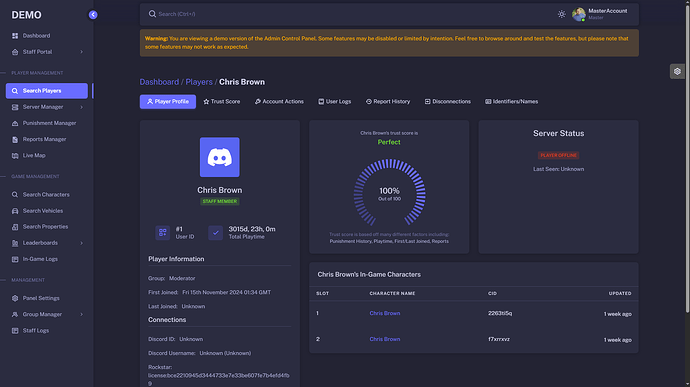This screenshot has height=387, width=690.
Task: Open Punishment Manager from the sidebar
Action: pos(47,123)
